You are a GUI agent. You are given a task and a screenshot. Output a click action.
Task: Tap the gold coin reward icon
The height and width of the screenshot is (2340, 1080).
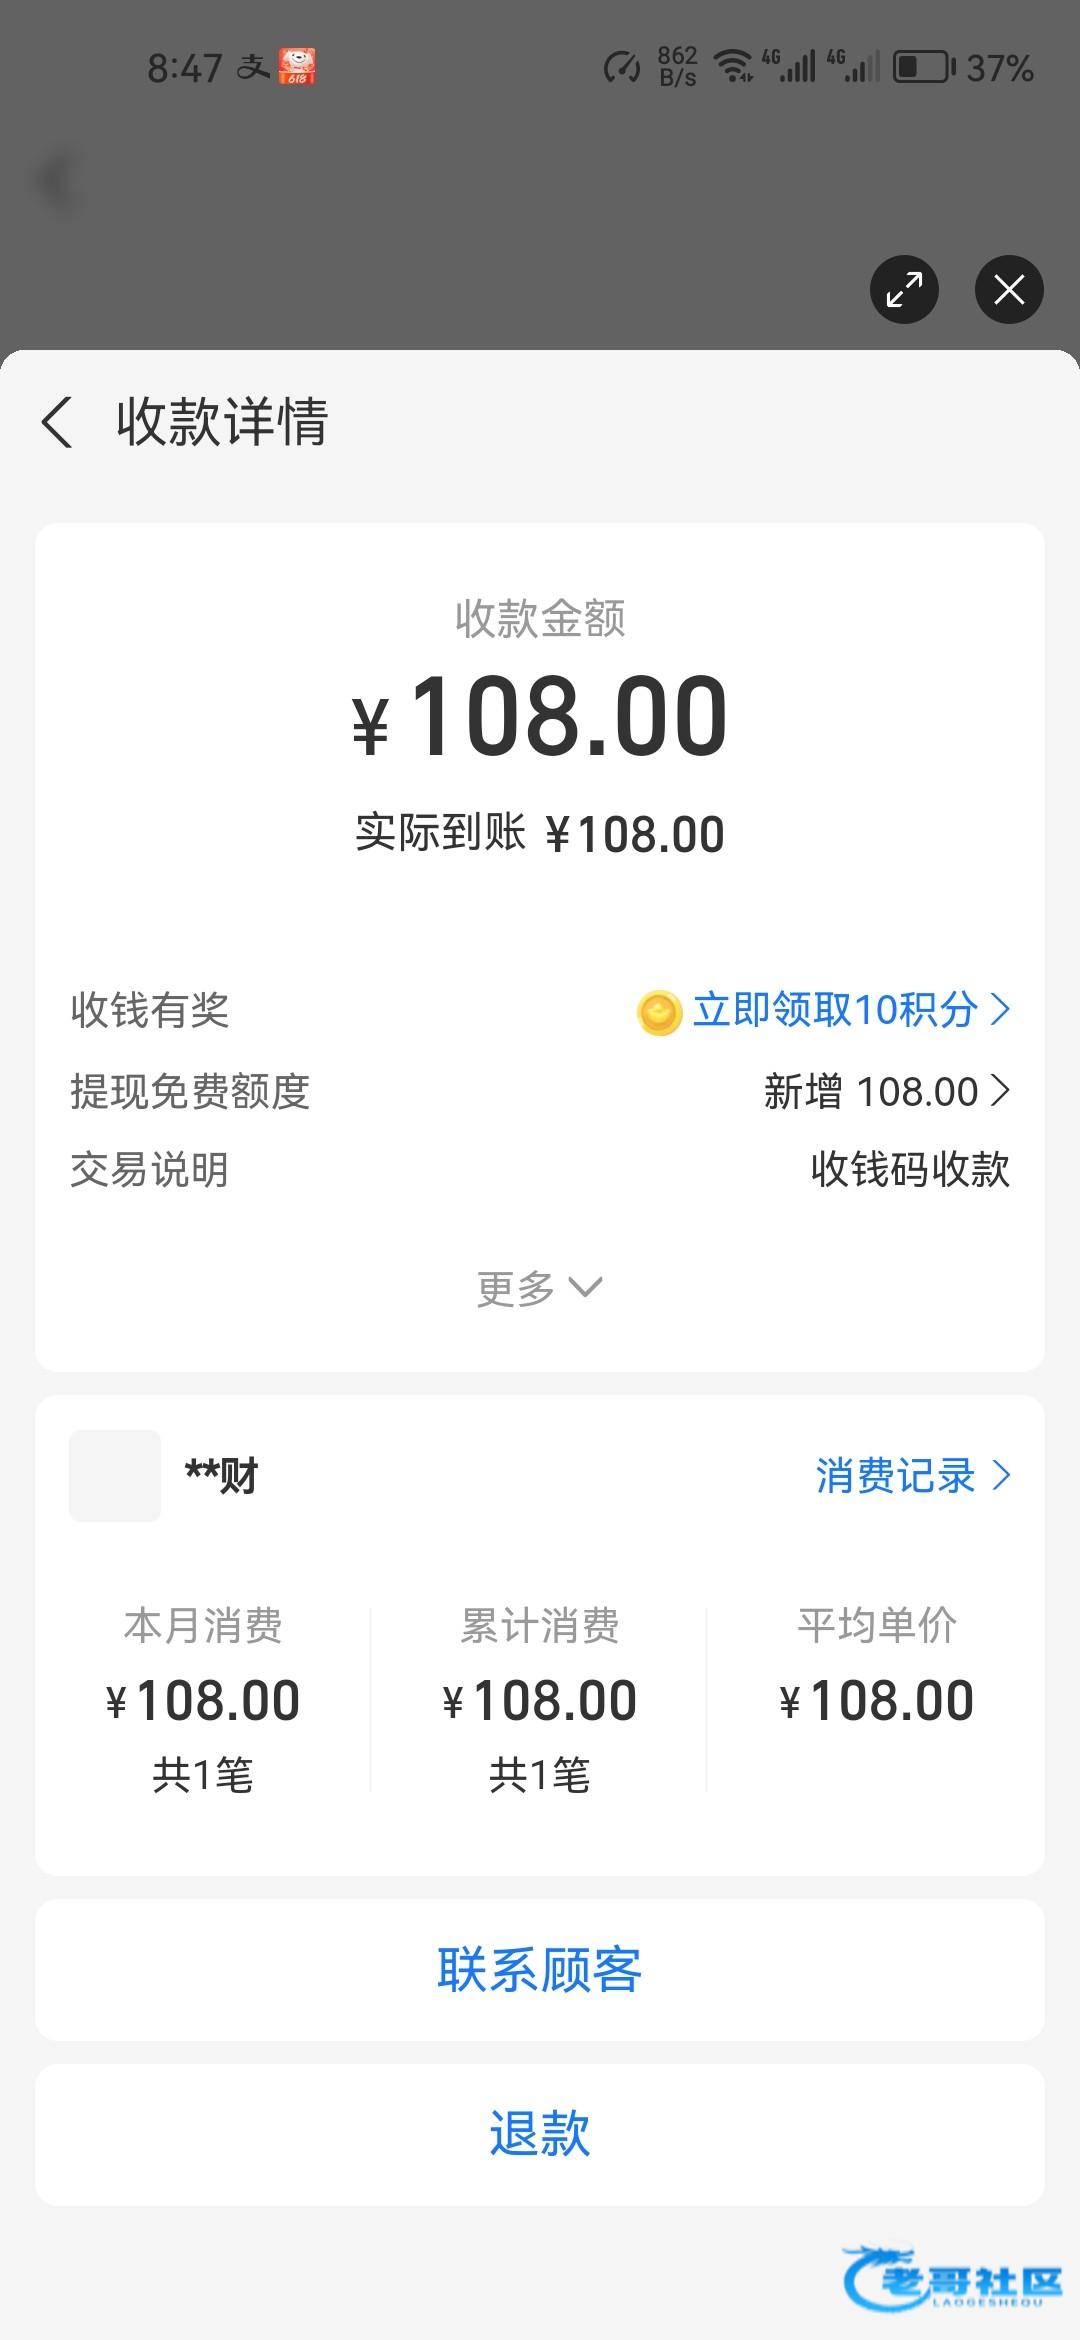[x=659, y=1012]
